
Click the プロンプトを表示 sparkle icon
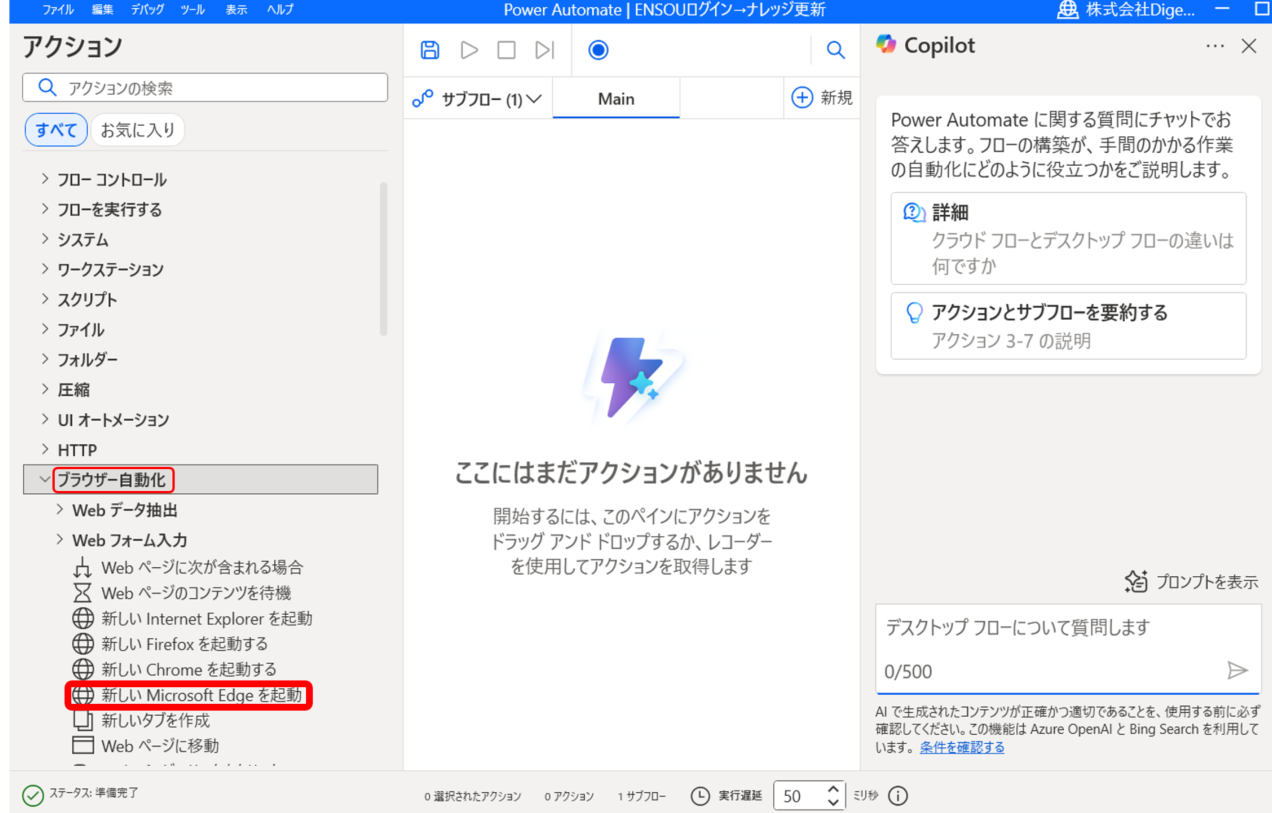pos(1136,581)
